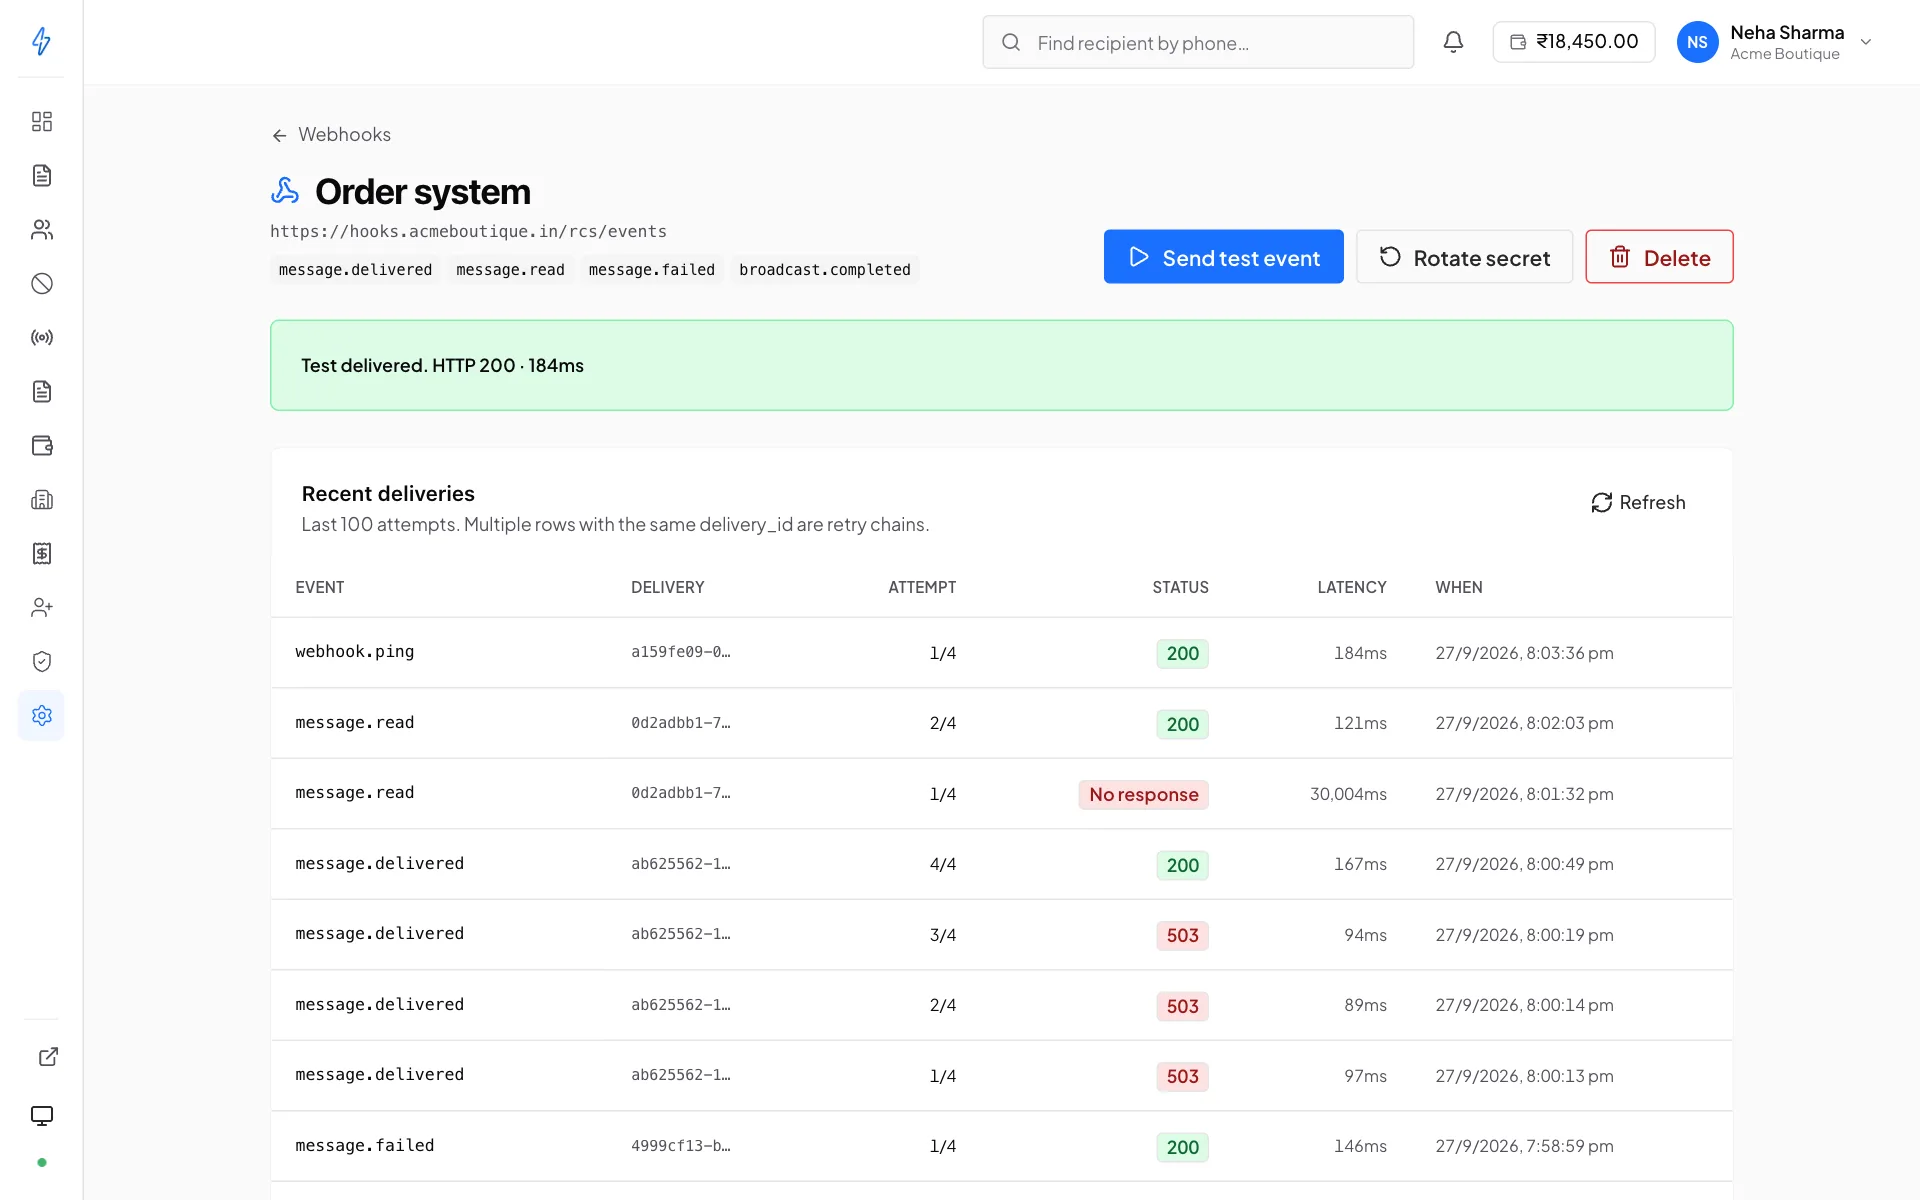Click the 503 status on attempt 3/4
The image size is (1920, 1200).
1182,936
